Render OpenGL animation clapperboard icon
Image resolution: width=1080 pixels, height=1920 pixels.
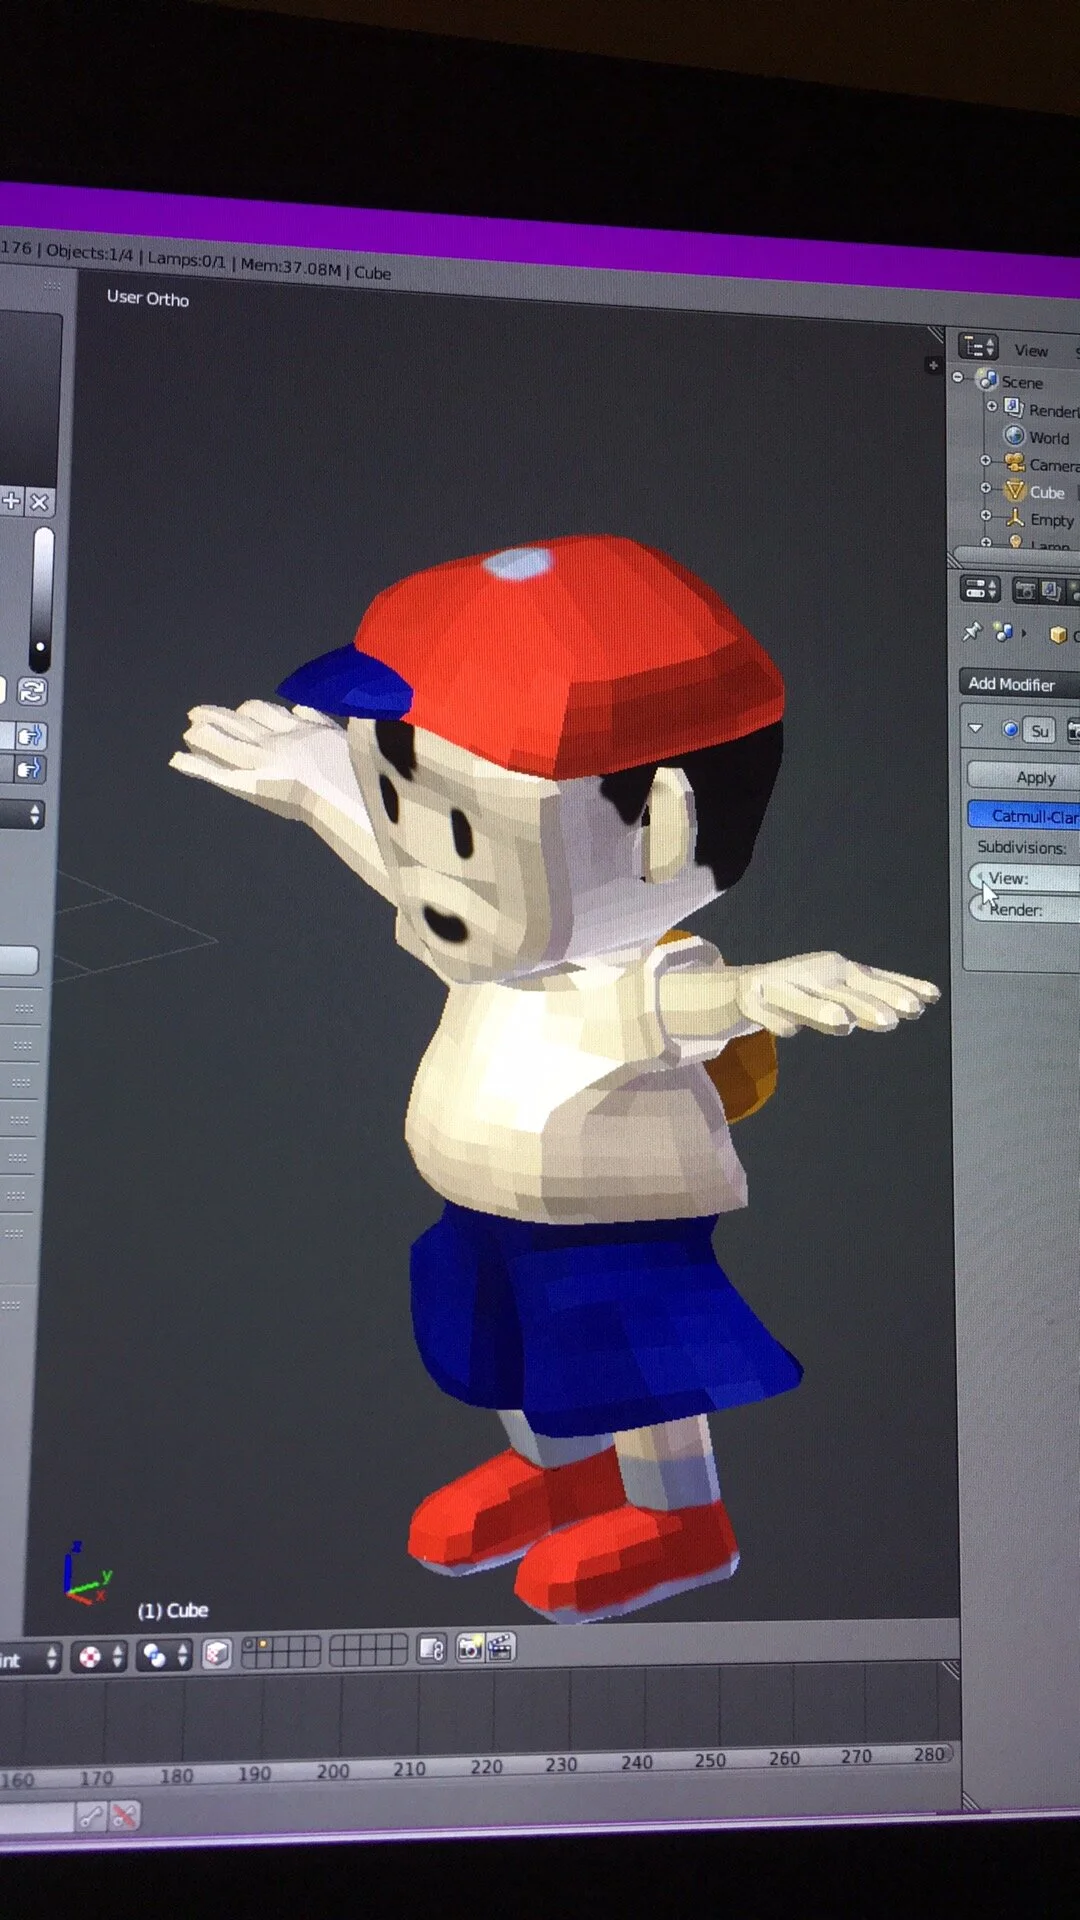pos(501,1646)
